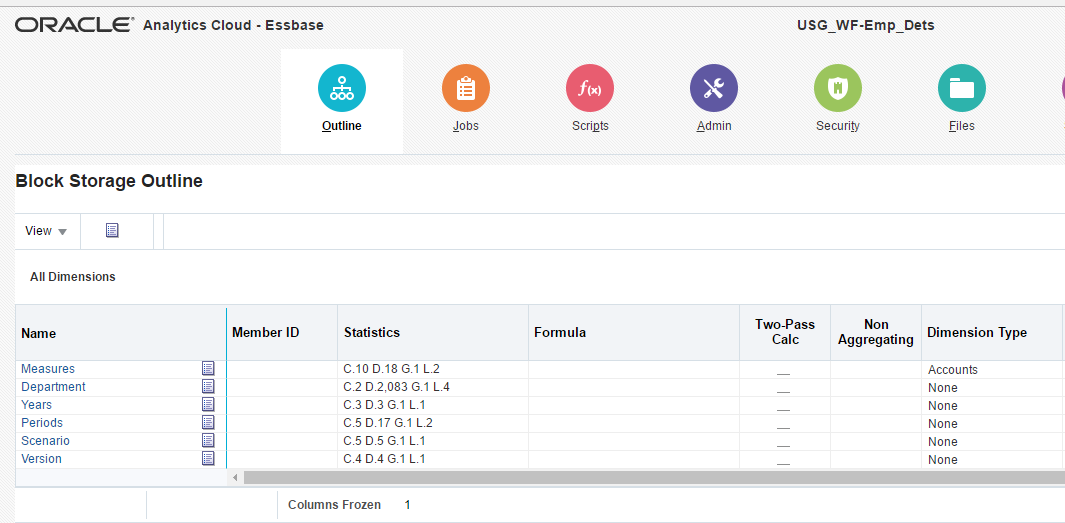Open the Admin tools icon
Screen dimensions: 1065x523
coord(714,89)
